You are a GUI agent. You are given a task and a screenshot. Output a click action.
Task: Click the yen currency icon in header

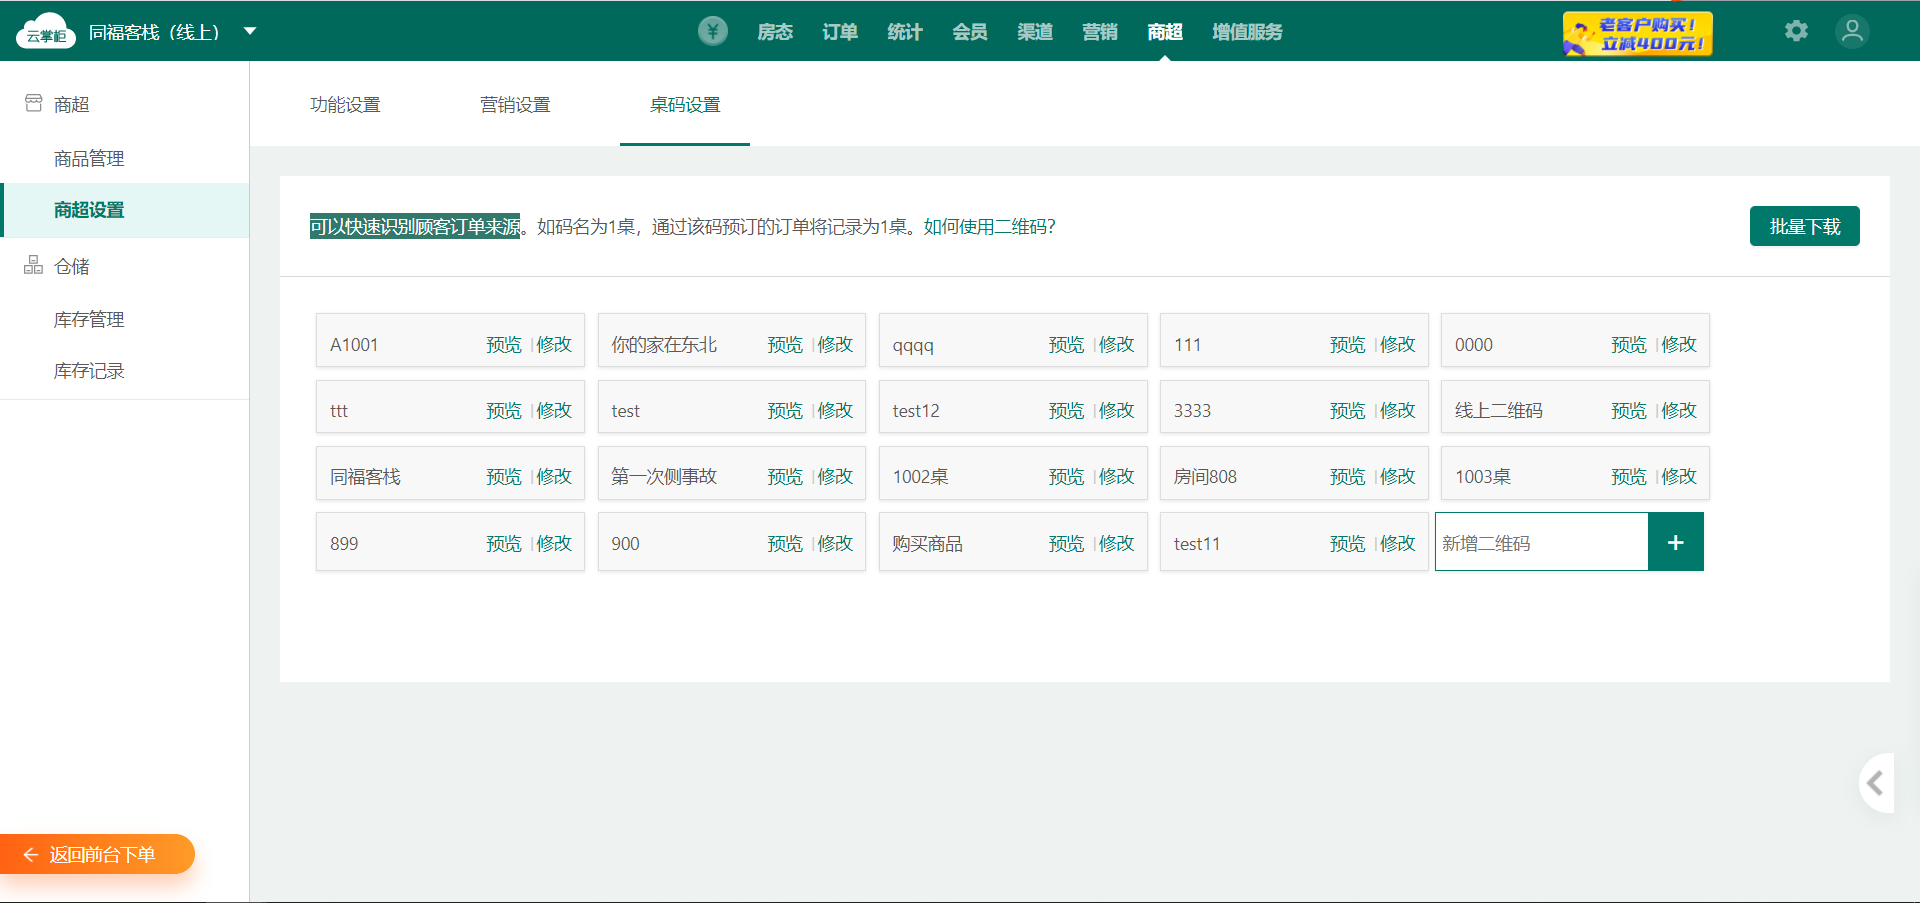[712, 31]
